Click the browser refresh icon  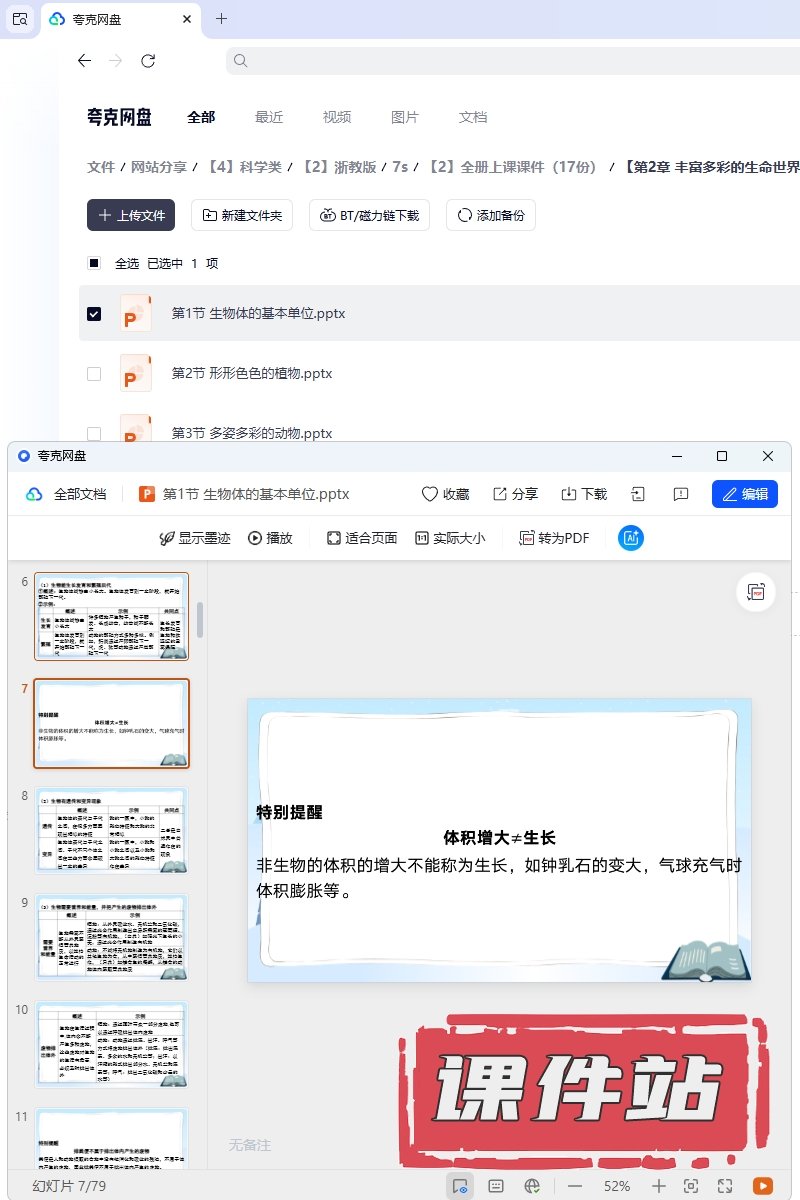point(148,61)
